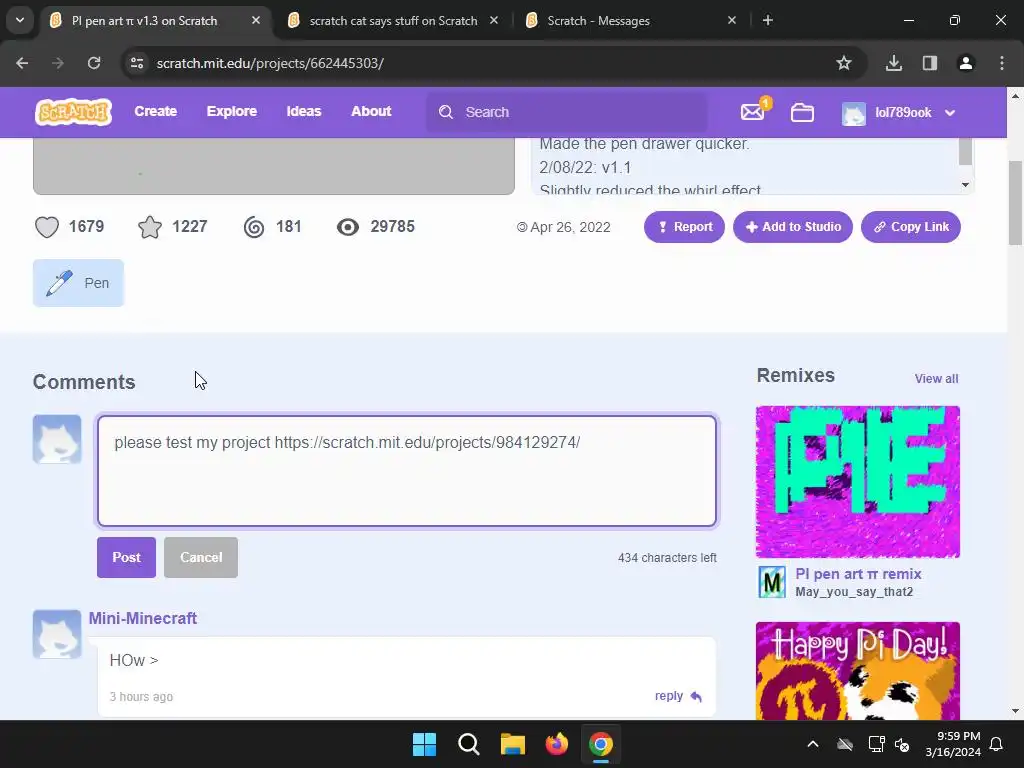Click Chrome icon in taskbar
Viewport: 1024px width, 768px height.
[x=601, y=744]
